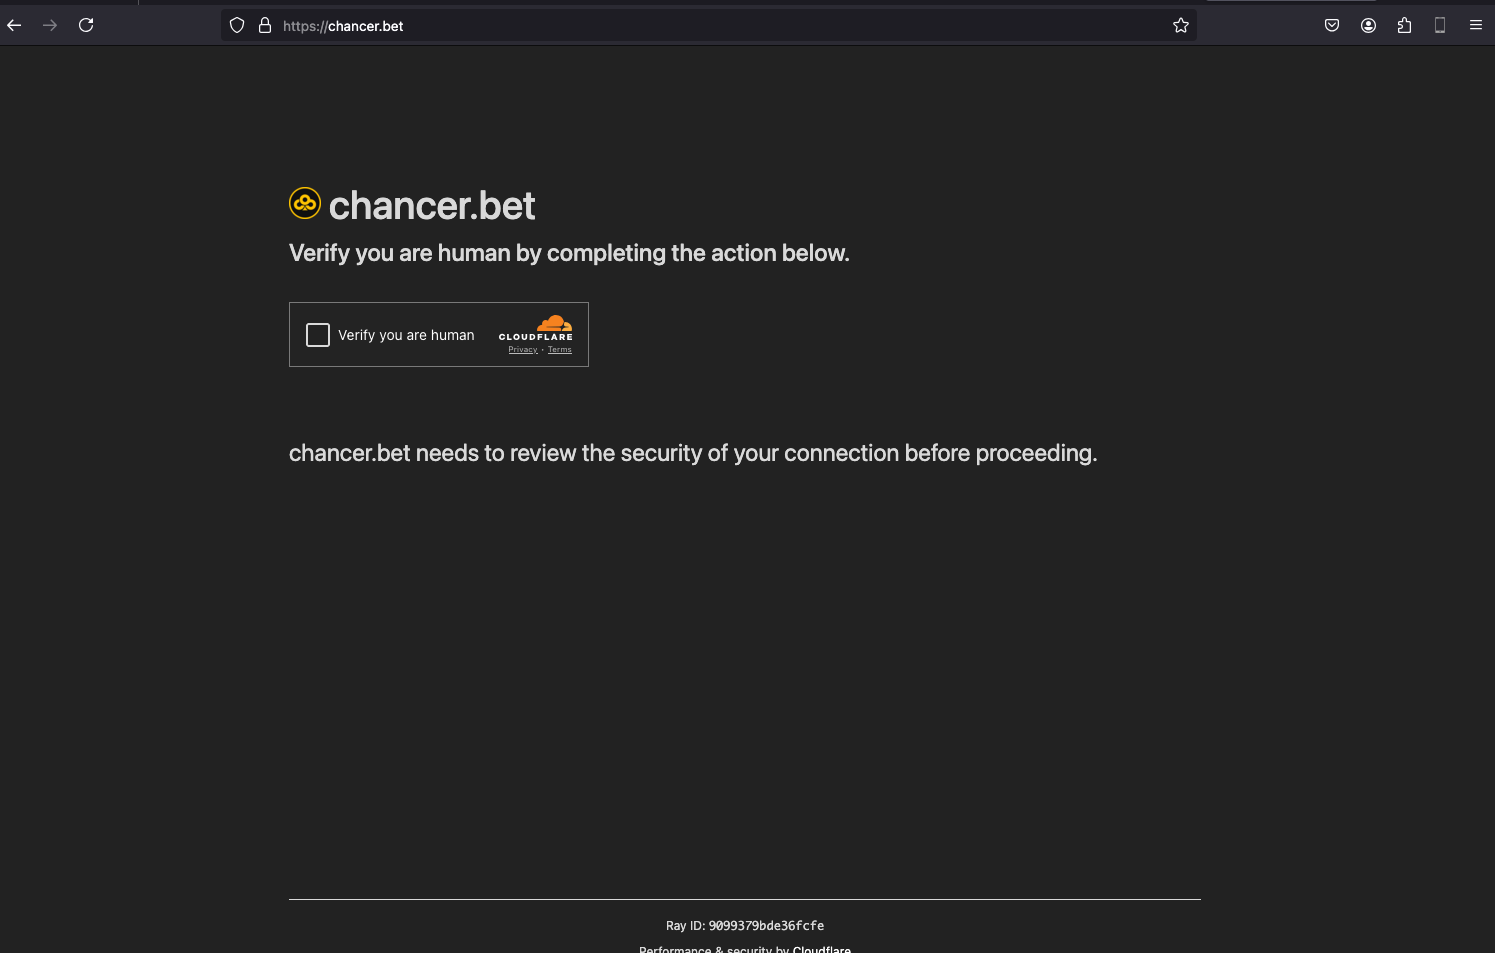Click the toolbar icon left of the menu button
Image resolution: width=1495 pixels, height=953 pixels.
point(1440,26)
